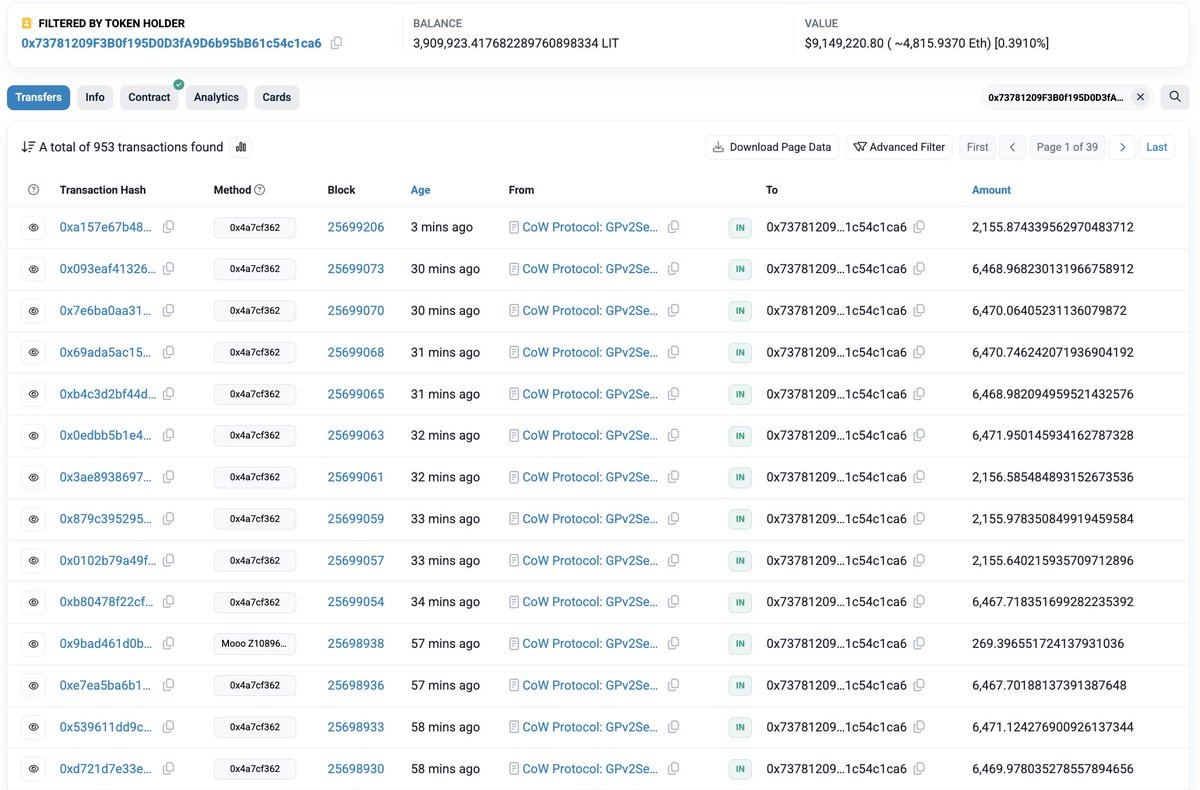The image size is (1200, 790).
Task: Open search magnifier icon
Action: 1176,97
